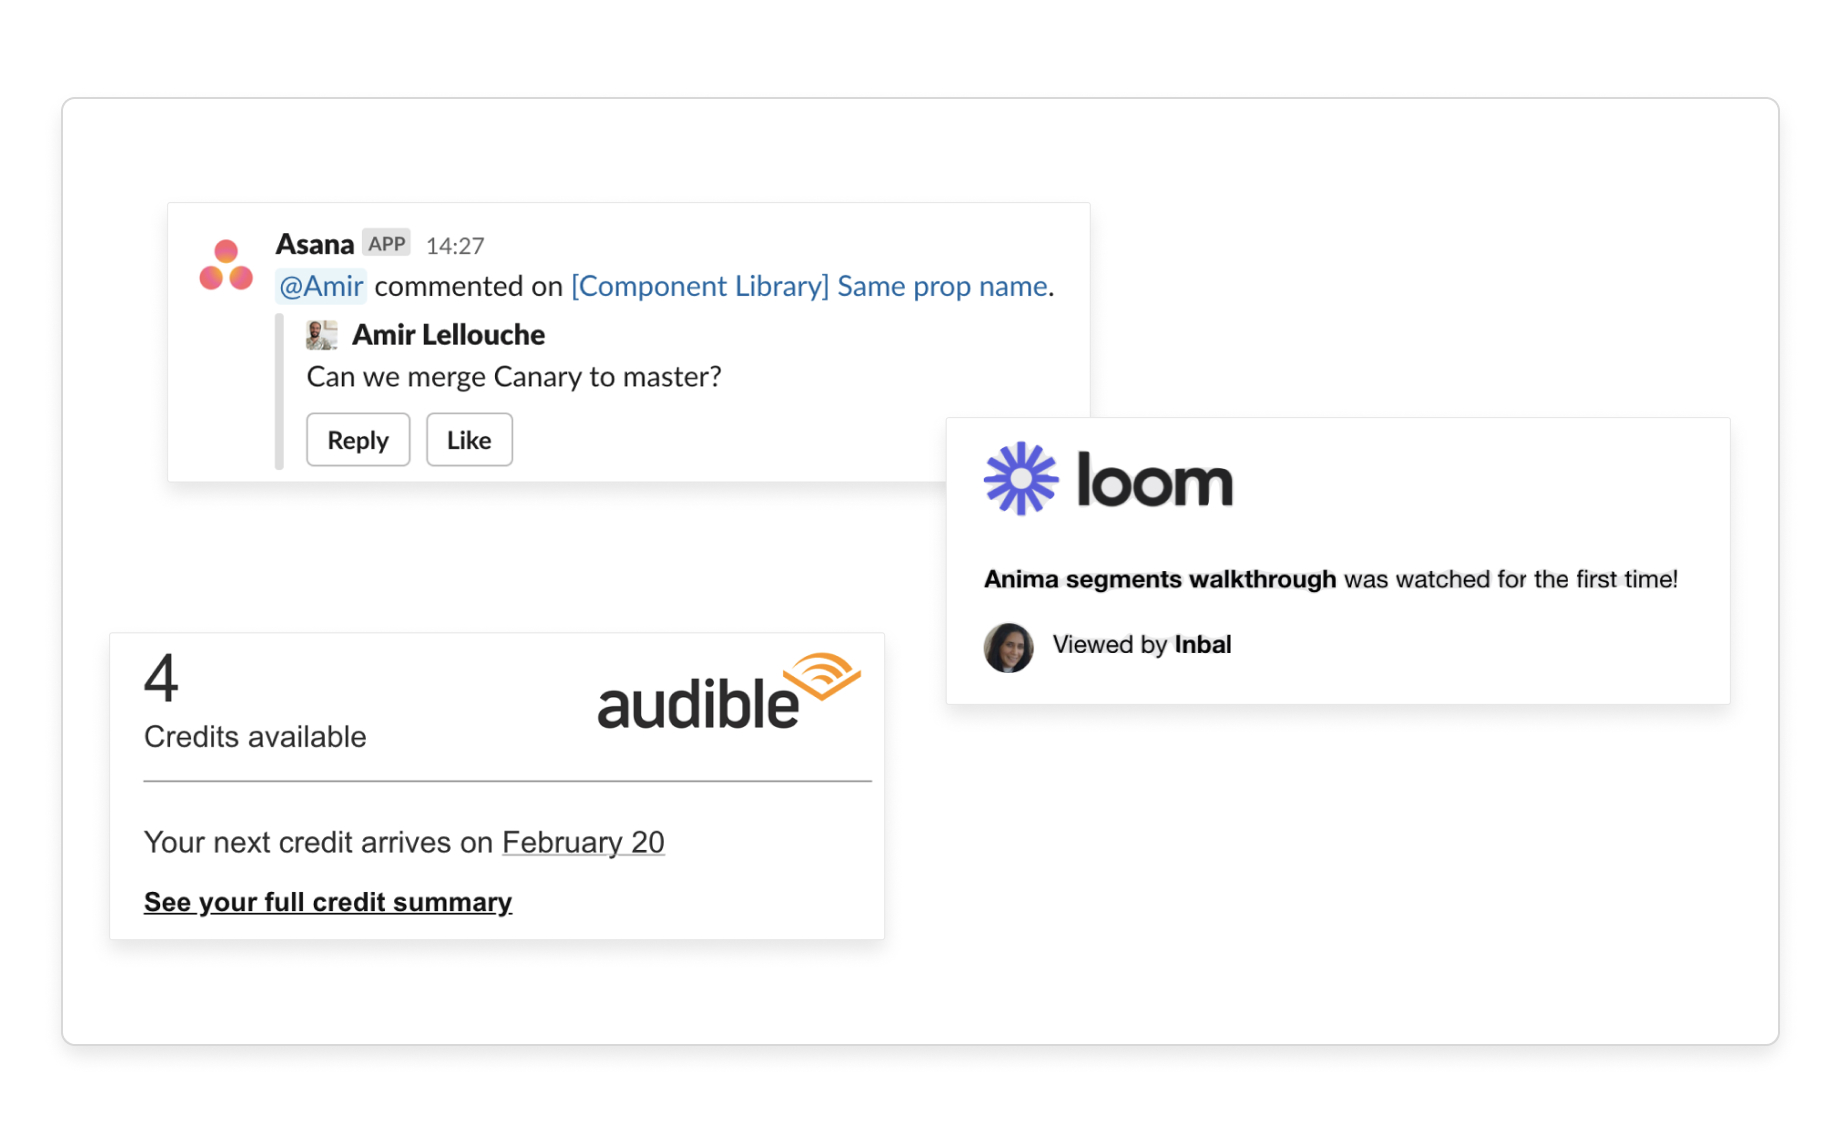Click the Inbal viewer name
The height and width of the screenshot is (1142, 1840).
point(1202,645)
